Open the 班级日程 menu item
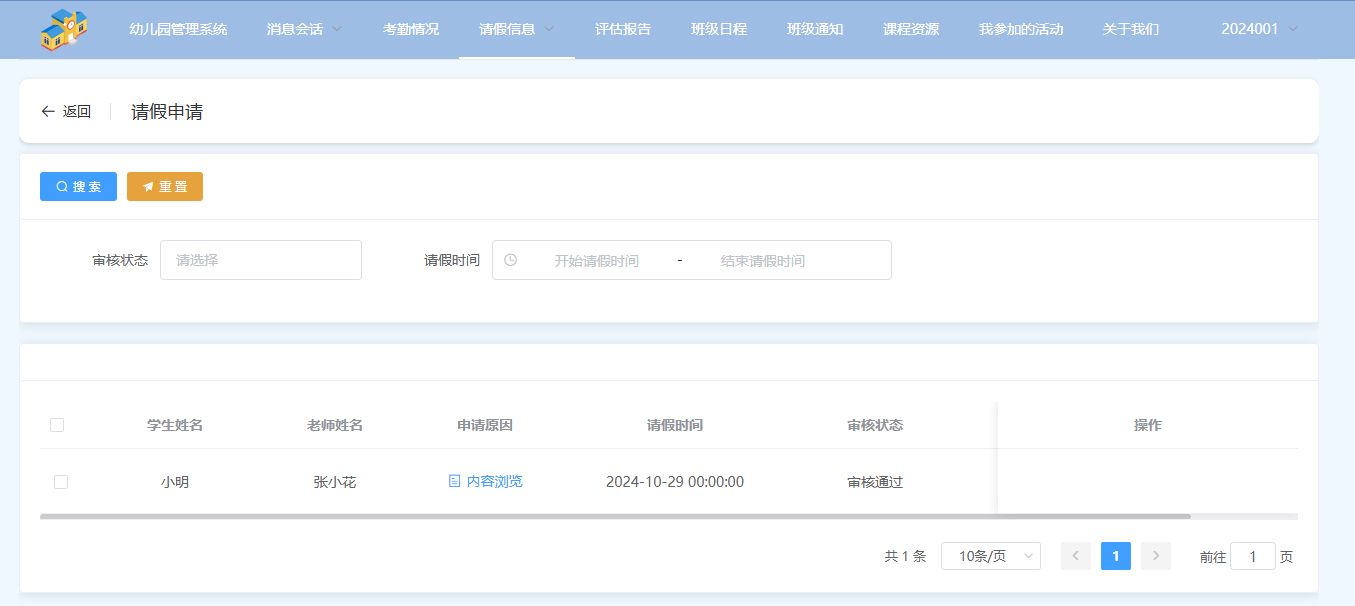Screen dimensions: 1355x606 tap(719, 29)
